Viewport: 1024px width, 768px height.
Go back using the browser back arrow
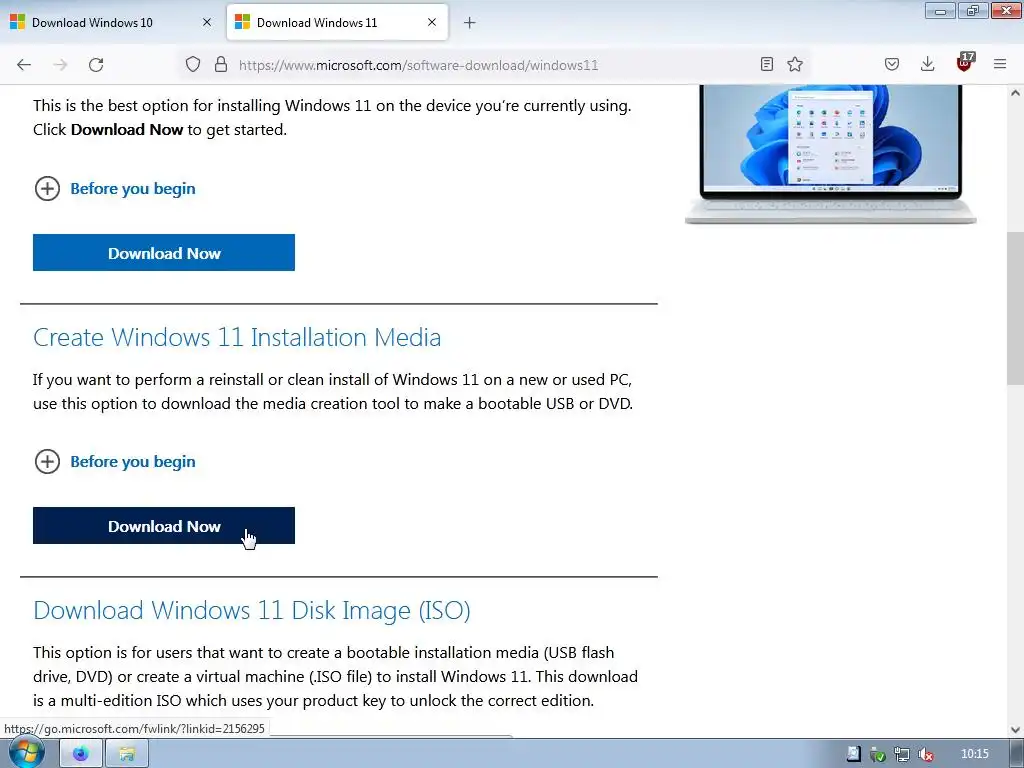pos(24,65)
